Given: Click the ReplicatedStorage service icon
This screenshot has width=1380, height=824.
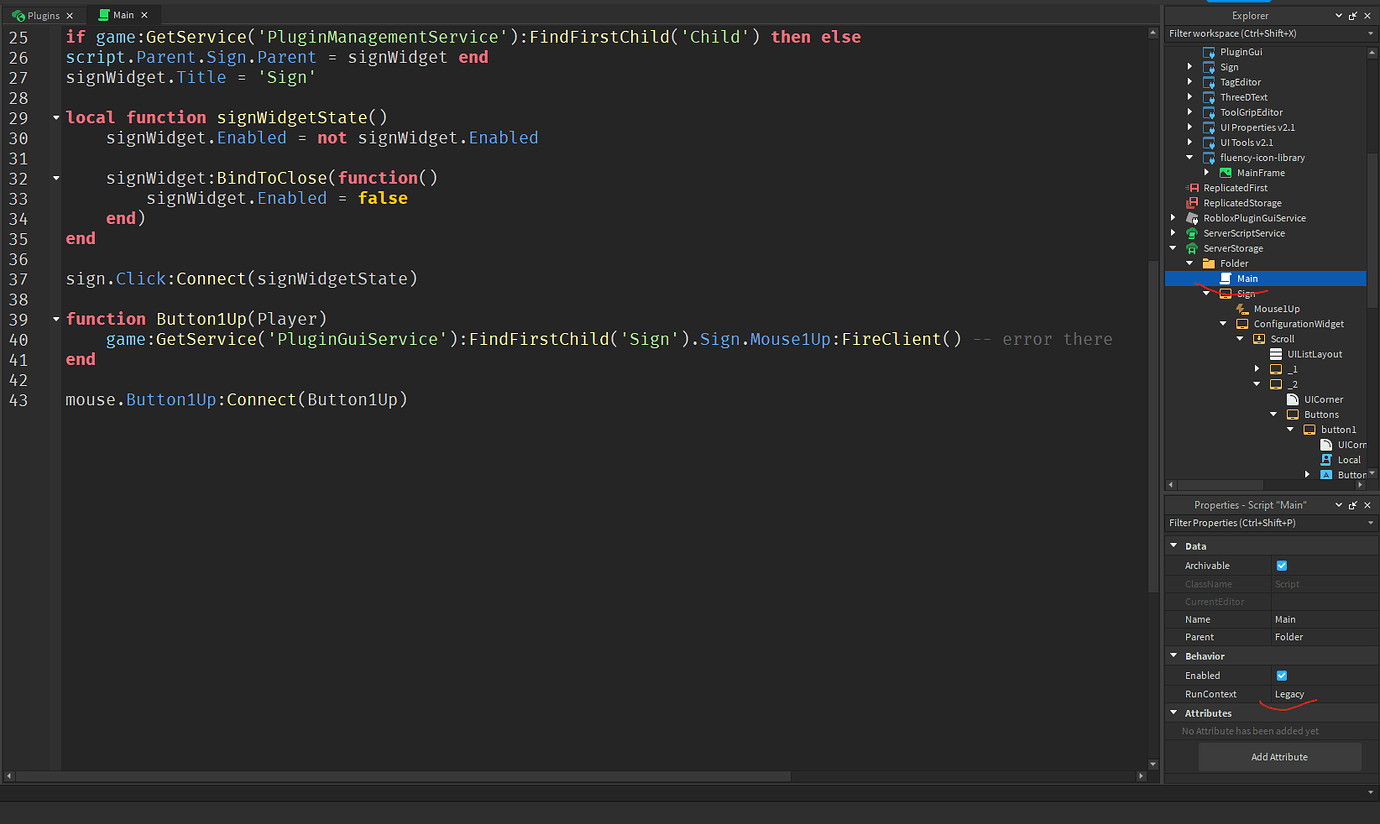Looking at the screenshot, I should pyautogui.click(x=1192, y=203).
